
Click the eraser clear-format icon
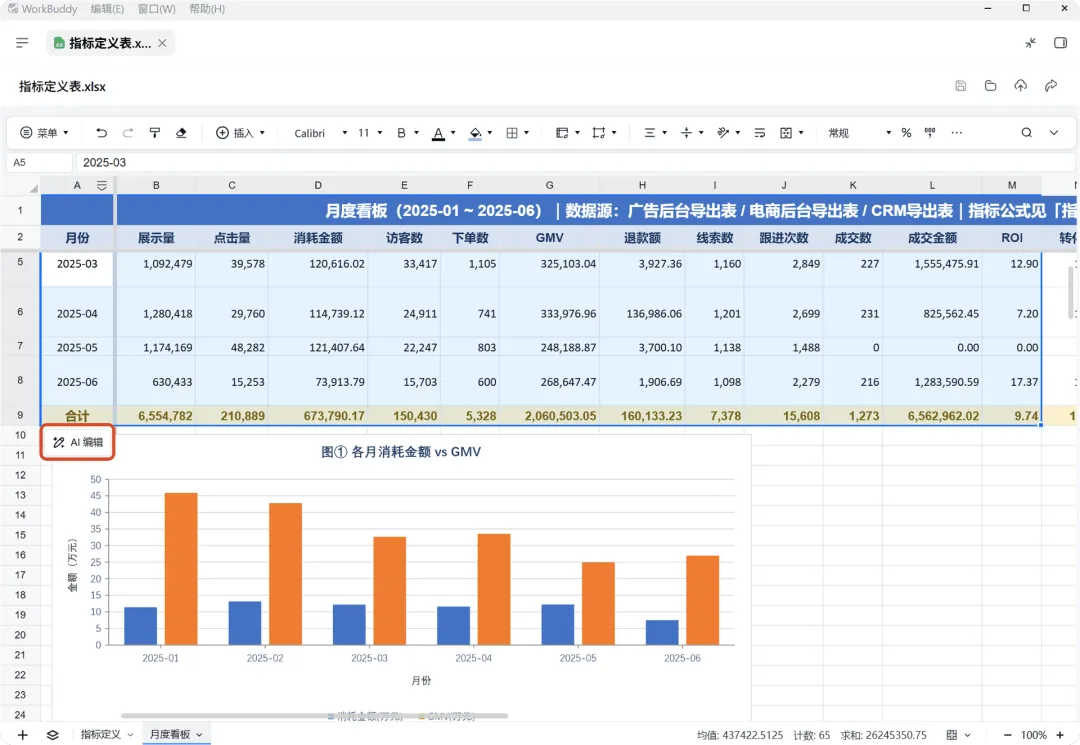(x=181, y=133)
